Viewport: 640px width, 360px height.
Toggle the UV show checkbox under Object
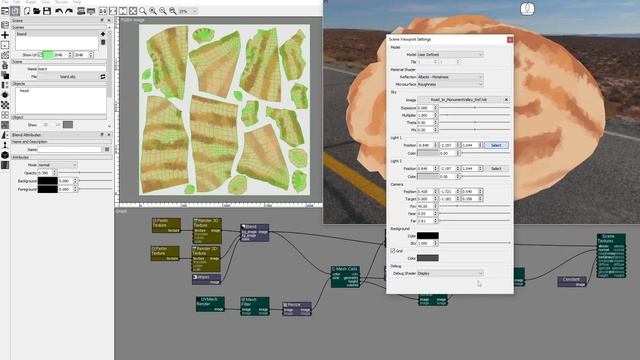click(x=53, y=124)
